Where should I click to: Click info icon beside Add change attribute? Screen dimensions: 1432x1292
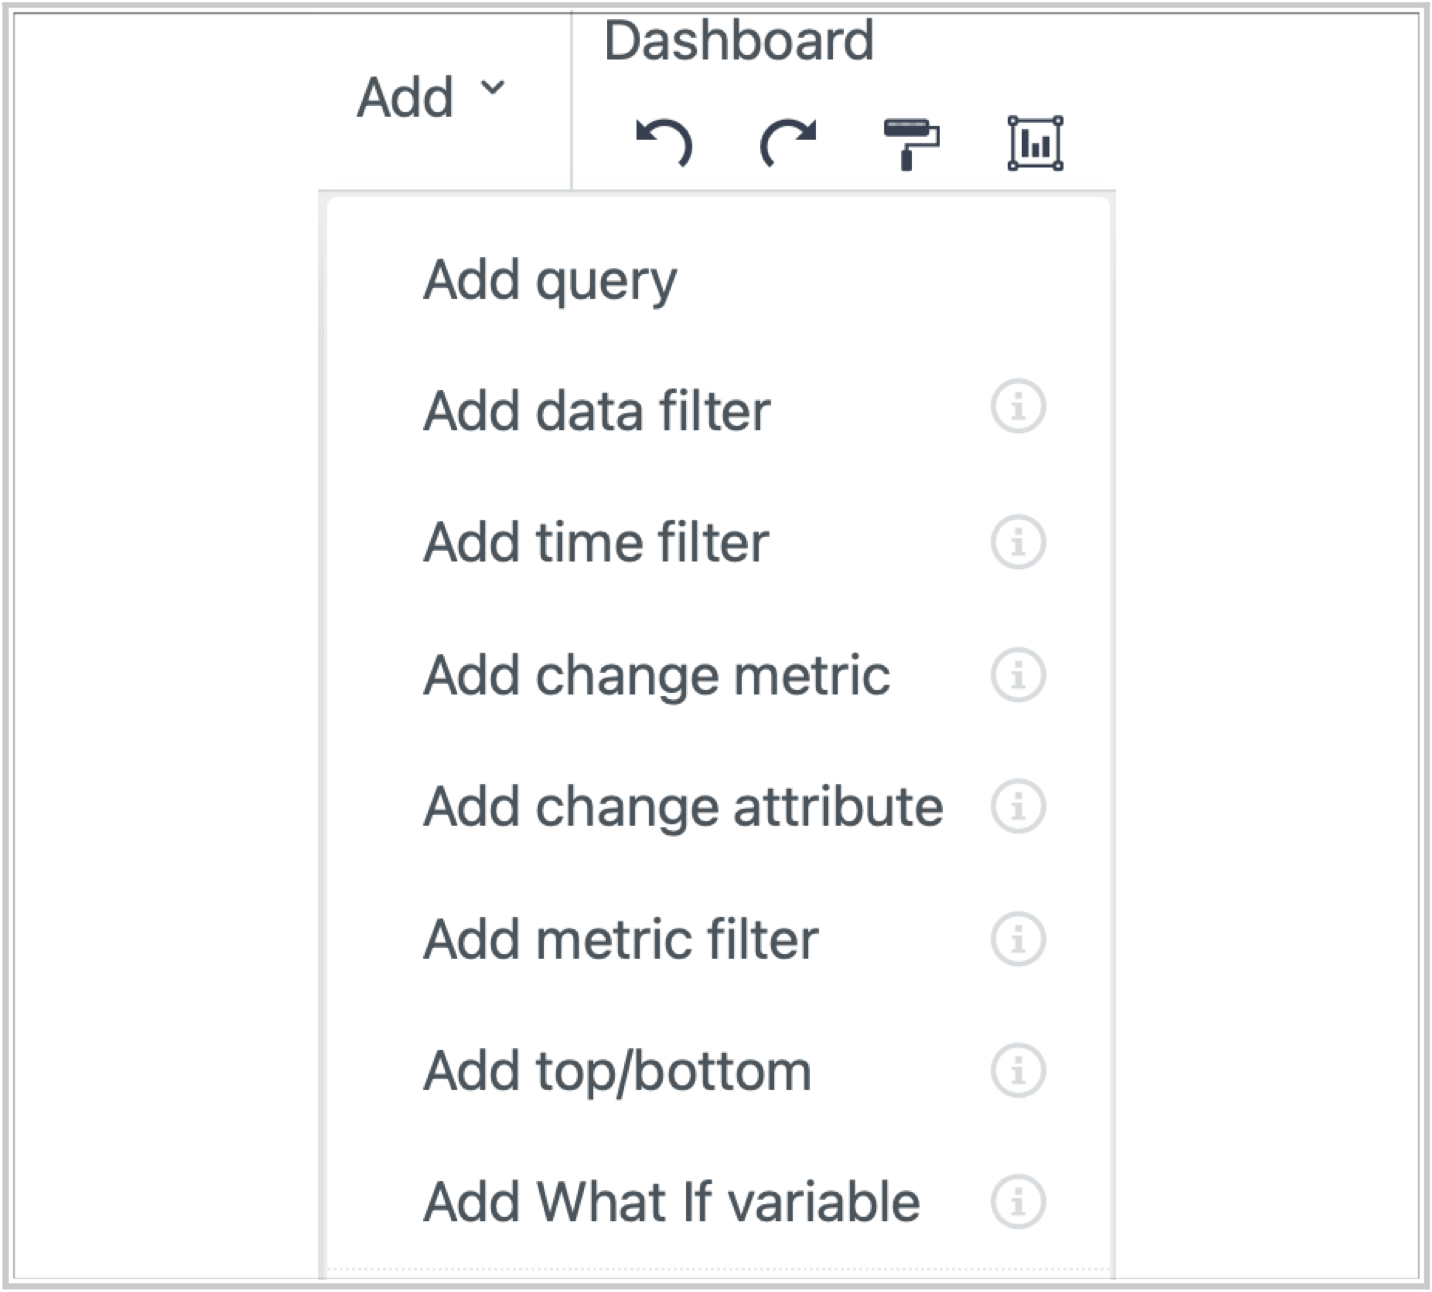coord(1018,806)
